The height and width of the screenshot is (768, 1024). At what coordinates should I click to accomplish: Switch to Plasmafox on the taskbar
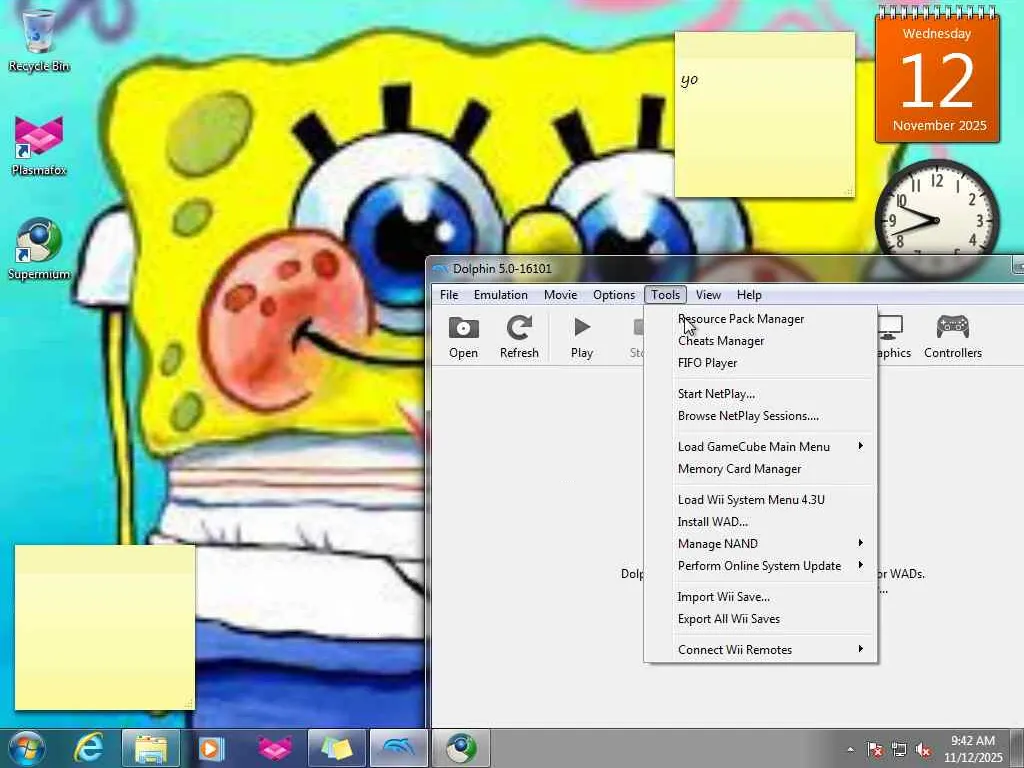275,748
